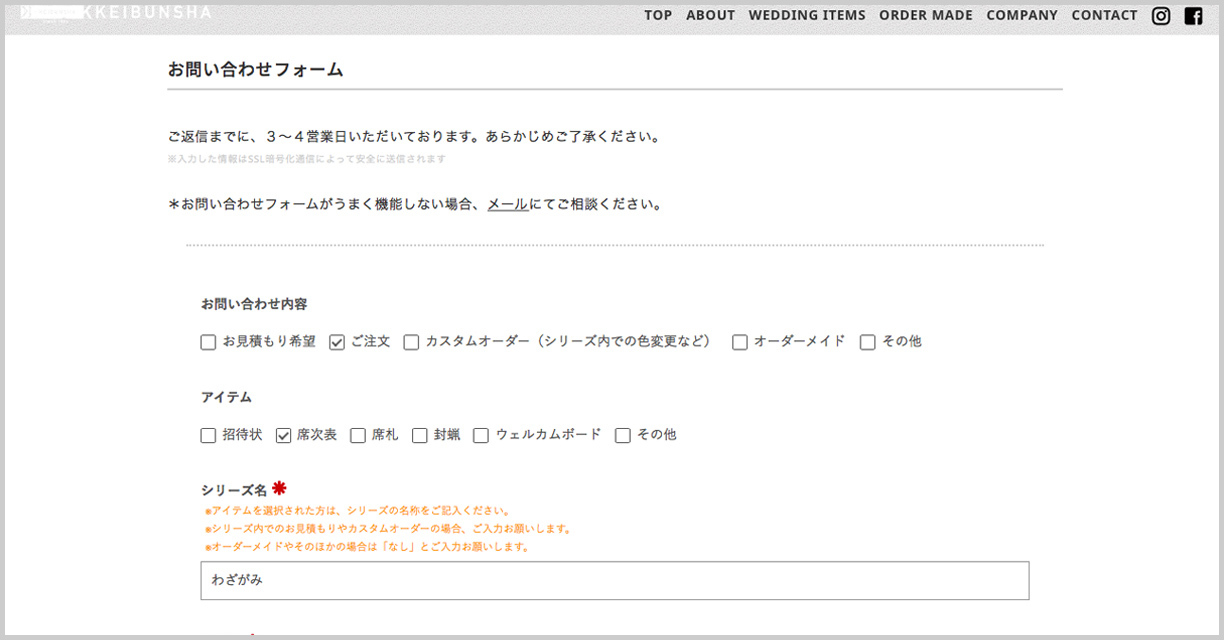Navigate to WEDDING ITEMS
Image resolution: width=1224 pixels, height=640 pixels.
pyautogui.click(x=807, y=16)
